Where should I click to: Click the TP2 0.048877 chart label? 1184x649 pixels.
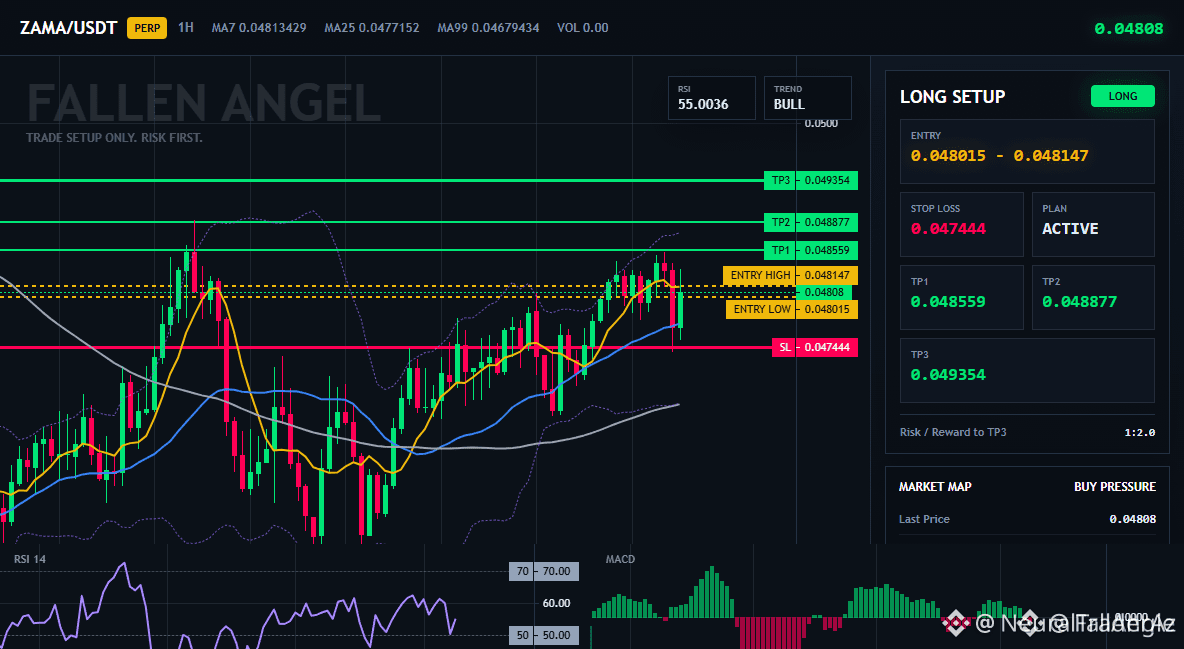click(811, 223)
